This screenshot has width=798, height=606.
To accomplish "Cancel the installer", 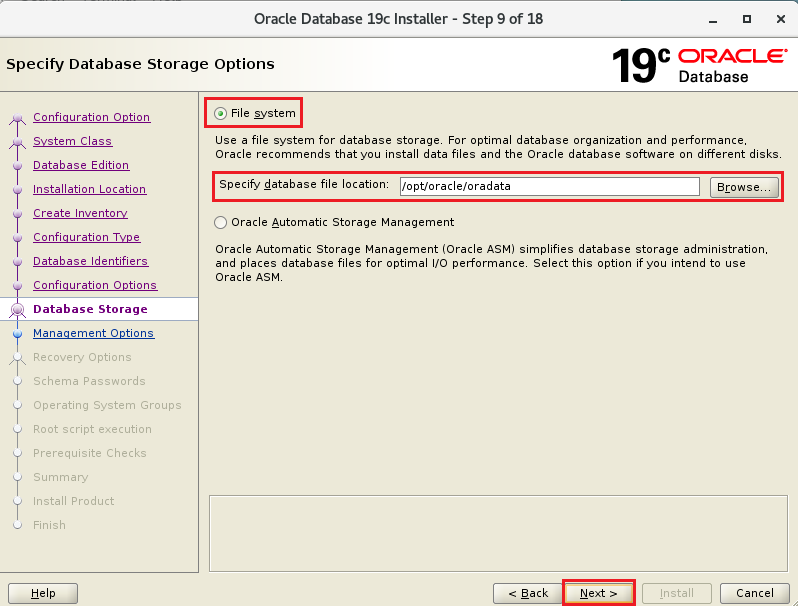I will tap(755, 593).
